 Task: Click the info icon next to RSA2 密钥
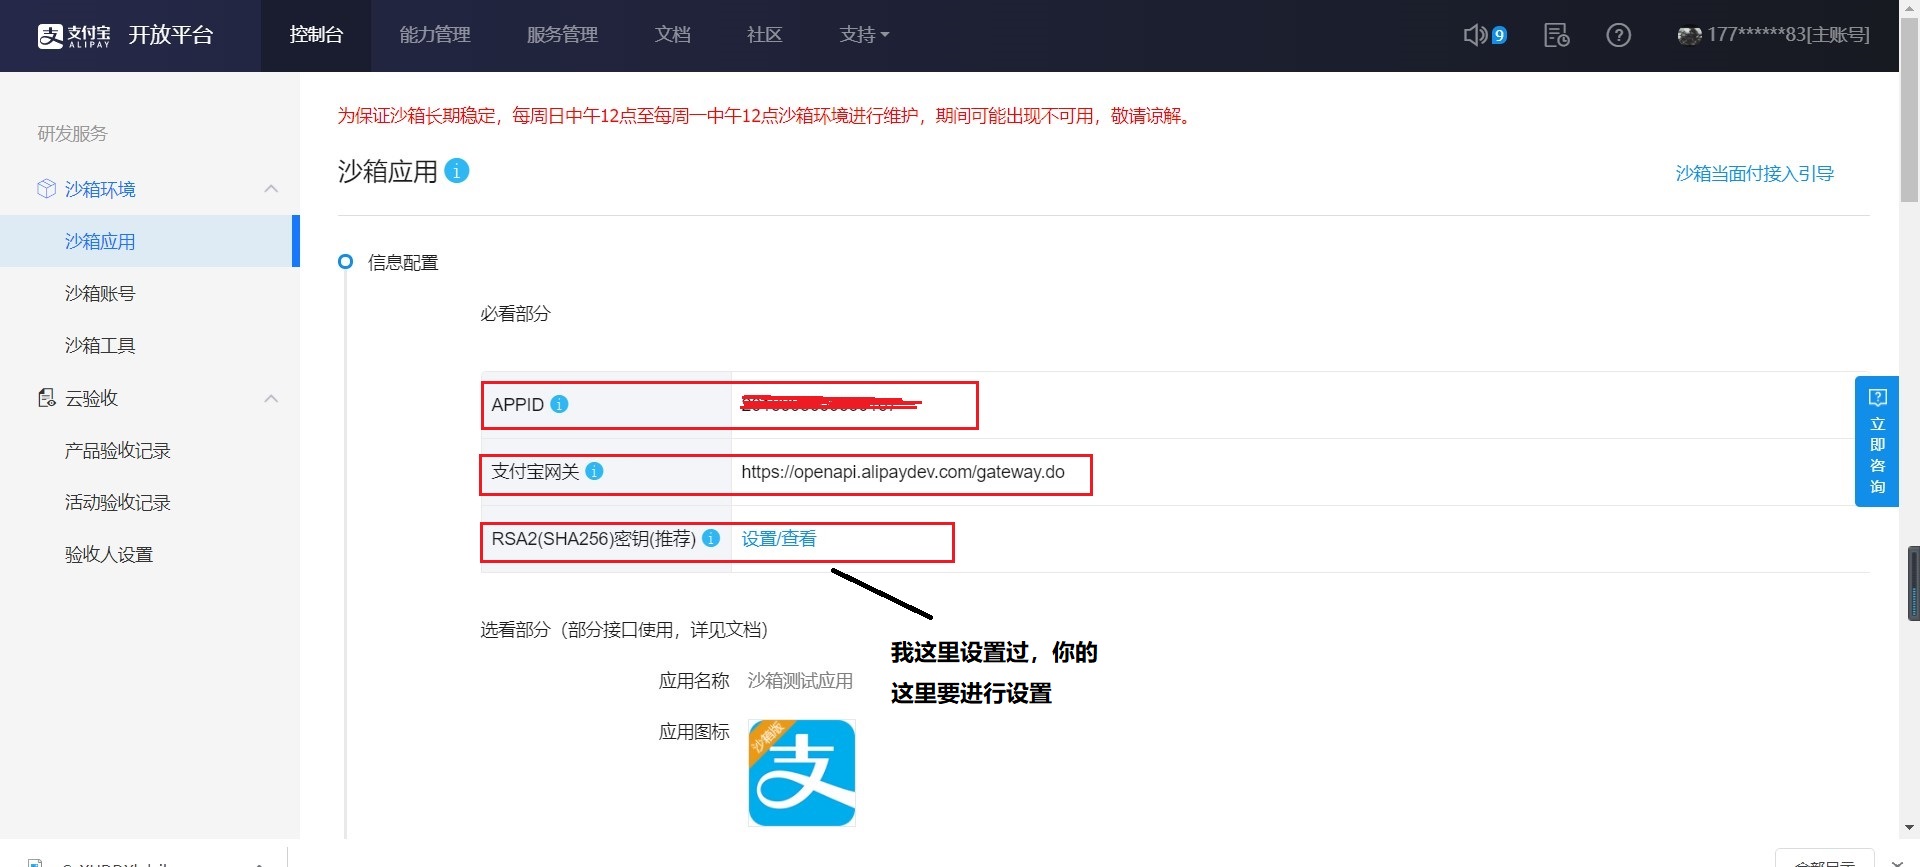[711, 538]
